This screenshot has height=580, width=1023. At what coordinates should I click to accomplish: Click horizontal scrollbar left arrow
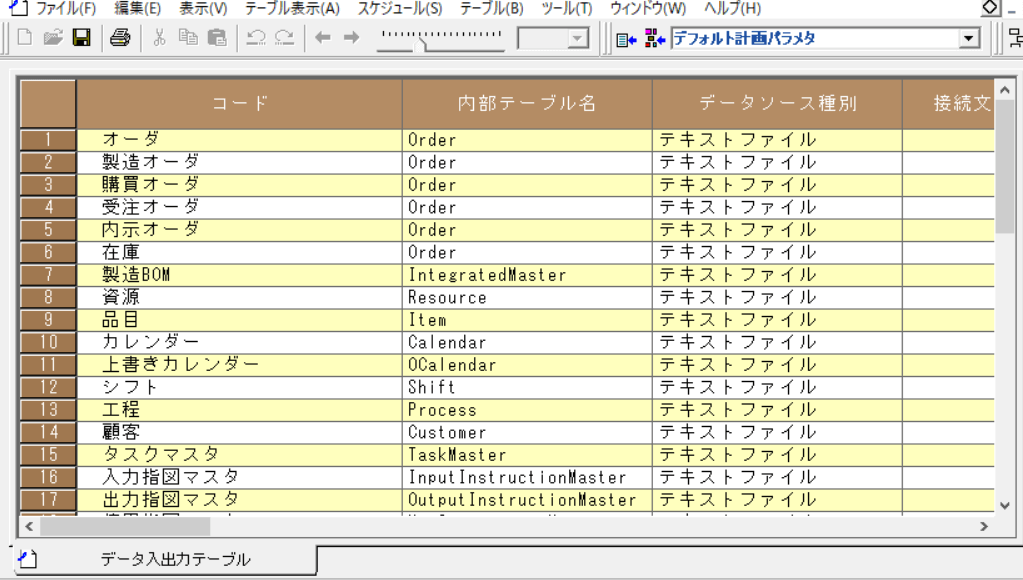29,527
